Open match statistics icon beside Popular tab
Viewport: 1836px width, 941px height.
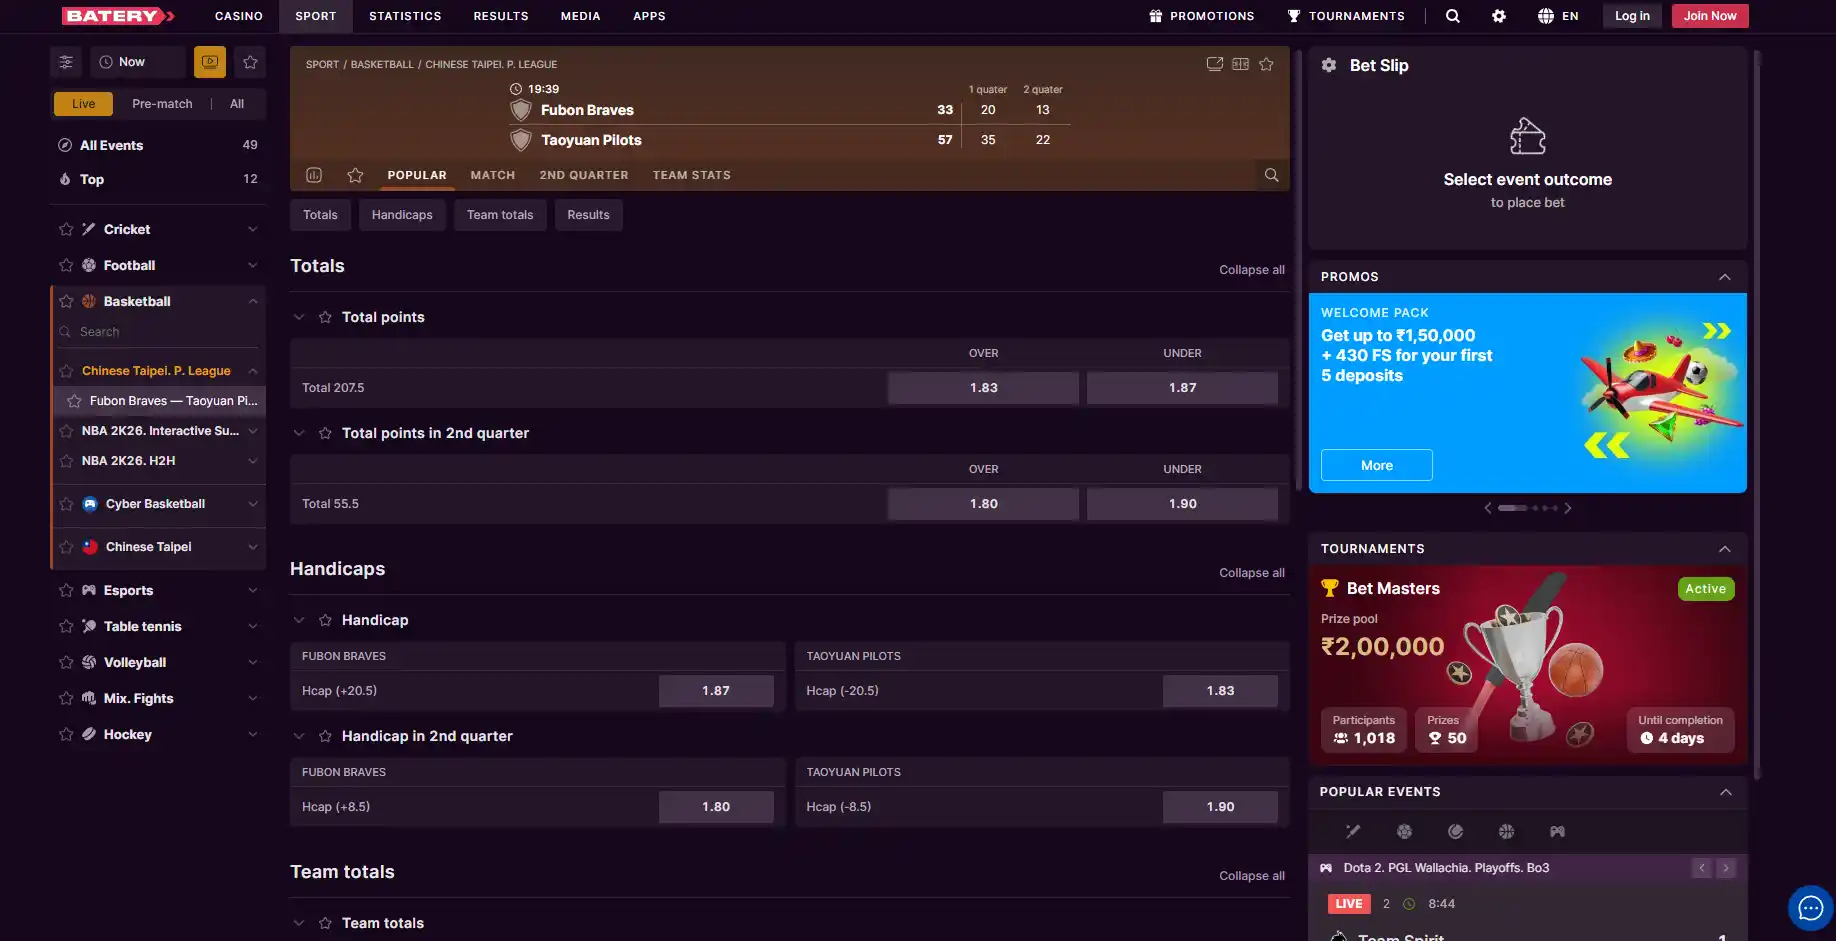pyautogui.click(x=314, y=175)
